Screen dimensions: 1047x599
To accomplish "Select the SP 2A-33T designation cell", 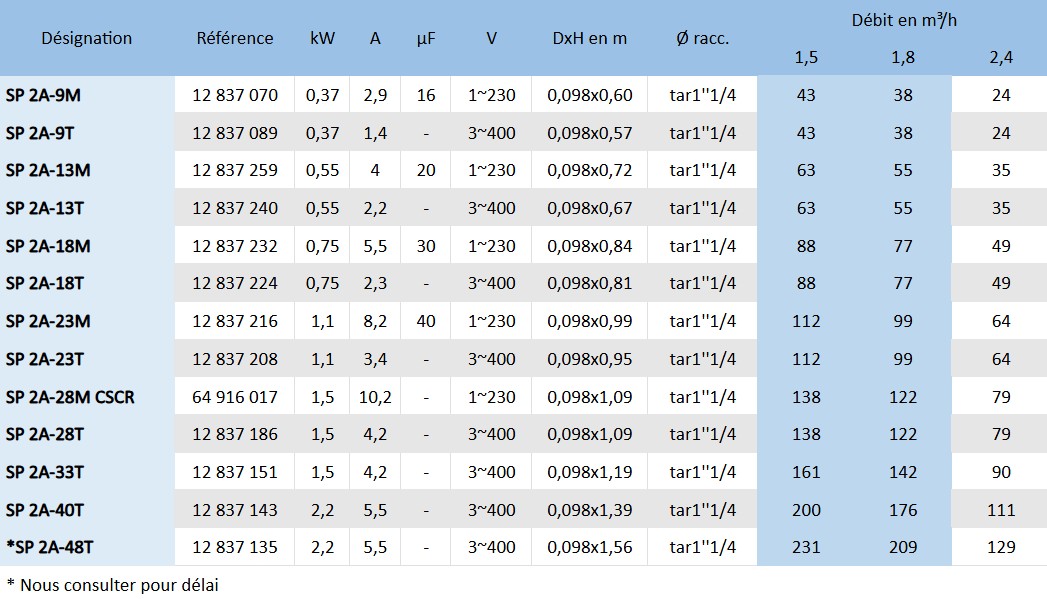I will click(44, 472).
